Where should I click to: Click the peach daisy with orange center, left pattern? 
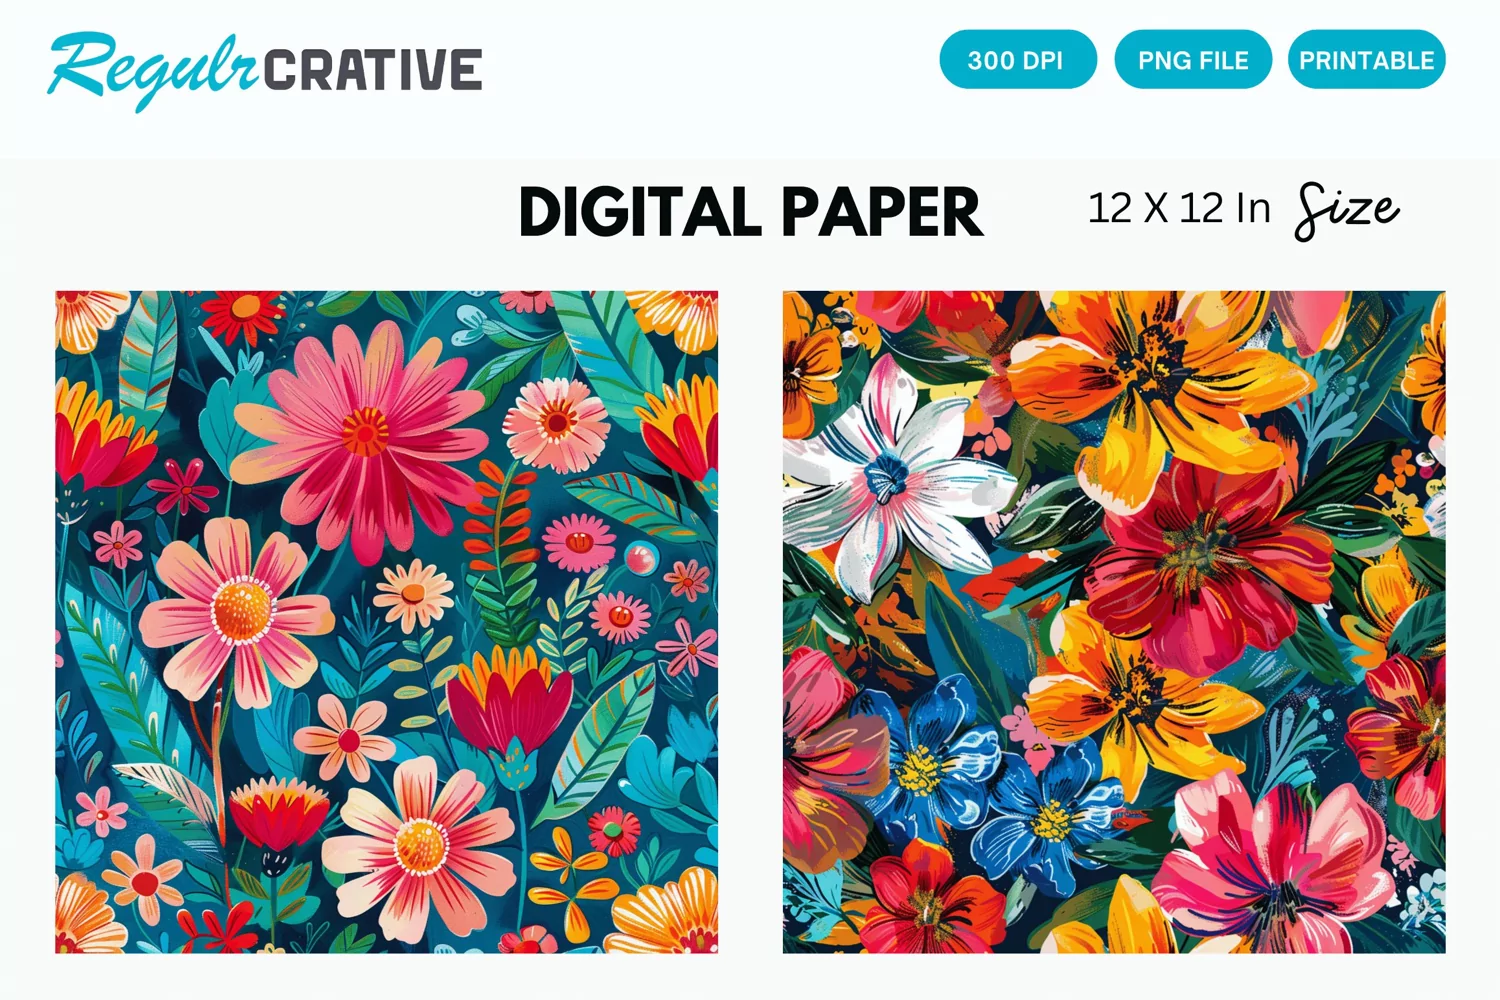click(238, 610)
